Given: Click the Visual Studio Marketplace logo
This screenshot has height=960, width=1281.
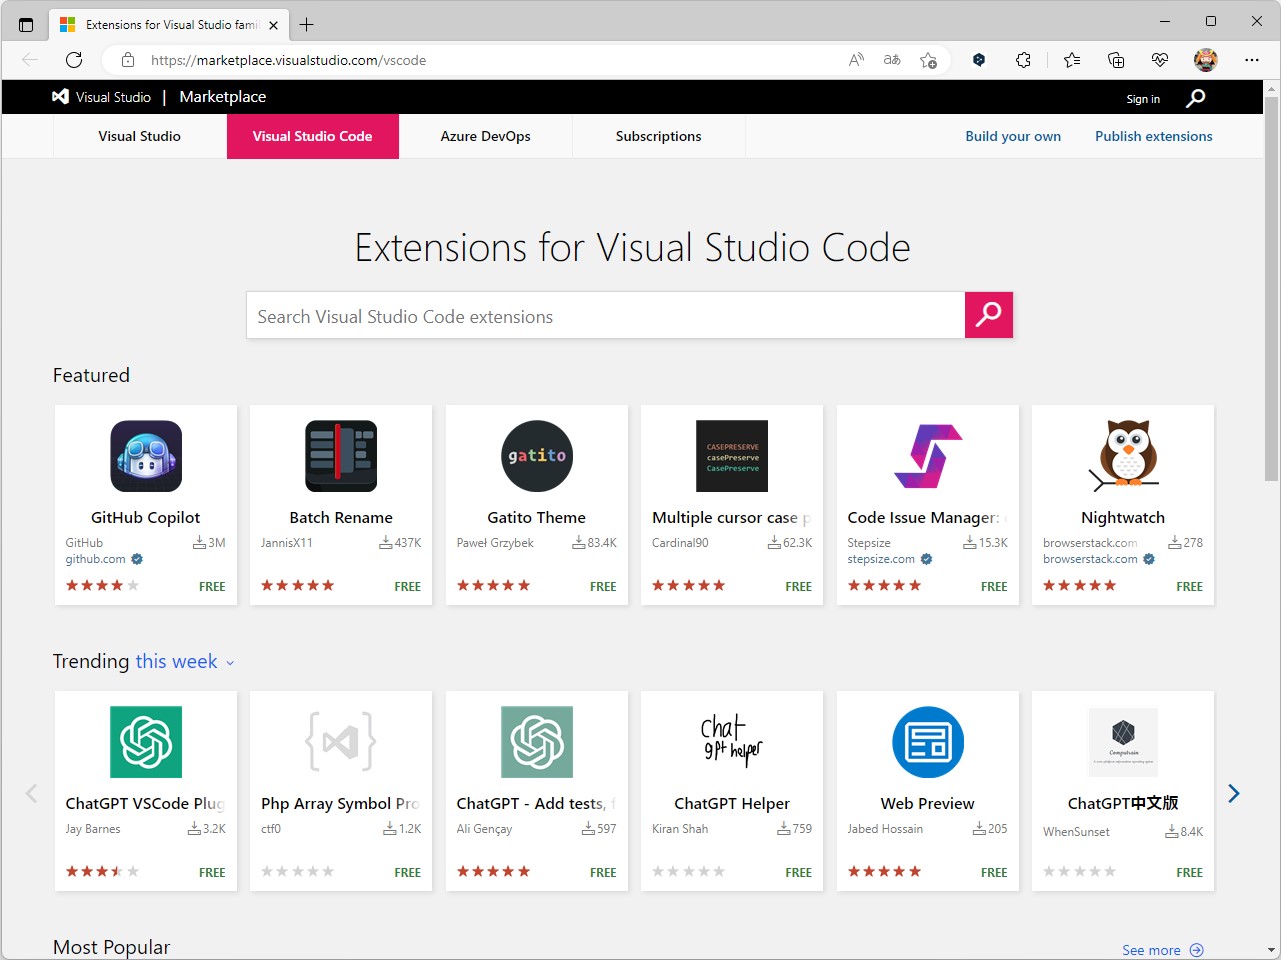Looking at the screenshot, I should pyautogui.click(x=101, y=97).
